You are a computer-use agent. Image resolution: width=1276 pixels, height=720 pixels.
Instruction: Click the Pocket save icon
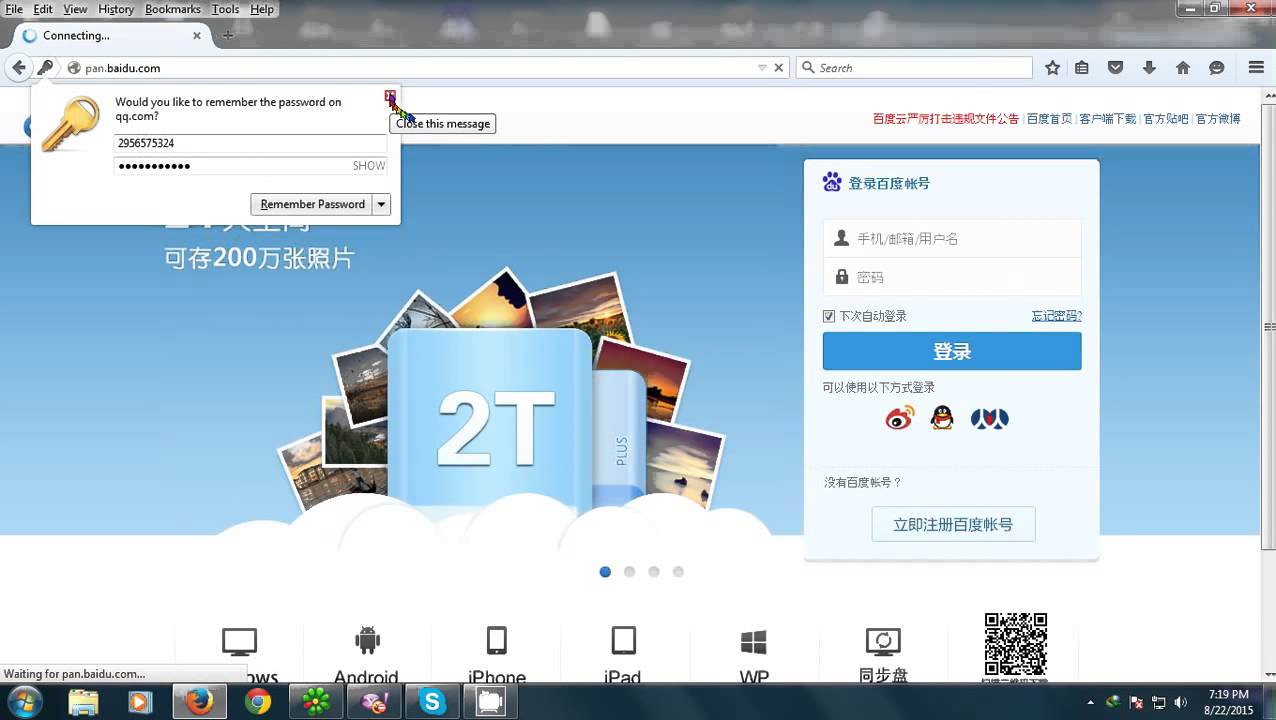pyautogui.click(x=1116, y=68)
